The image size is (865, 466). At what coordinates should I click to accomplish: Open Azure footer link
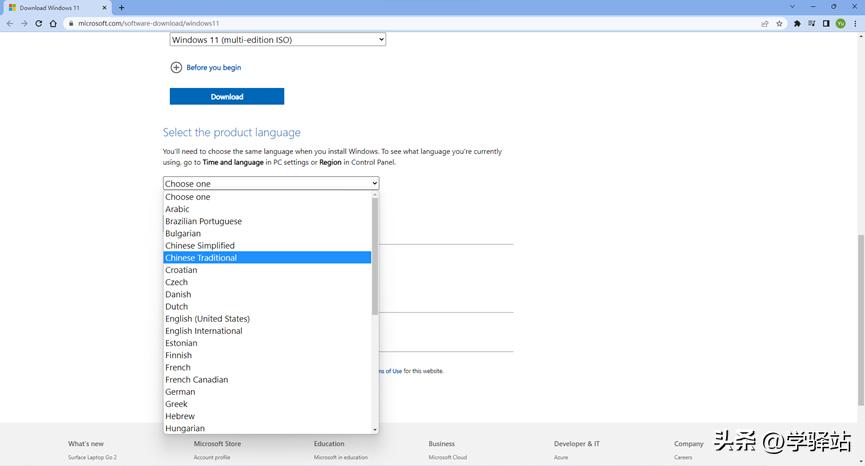click(x=560, y=457)
